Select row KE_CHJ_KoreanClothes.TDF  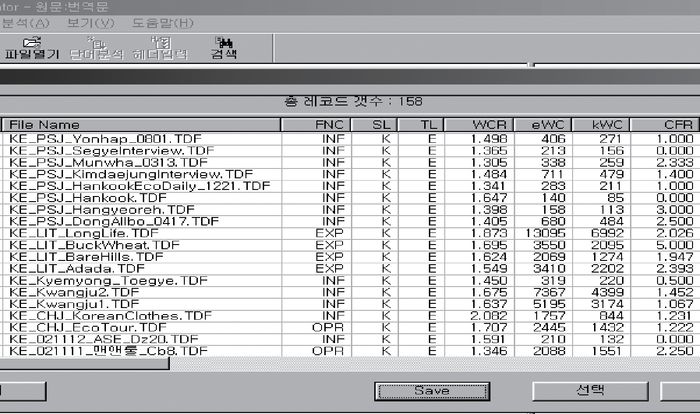point(350,316)
